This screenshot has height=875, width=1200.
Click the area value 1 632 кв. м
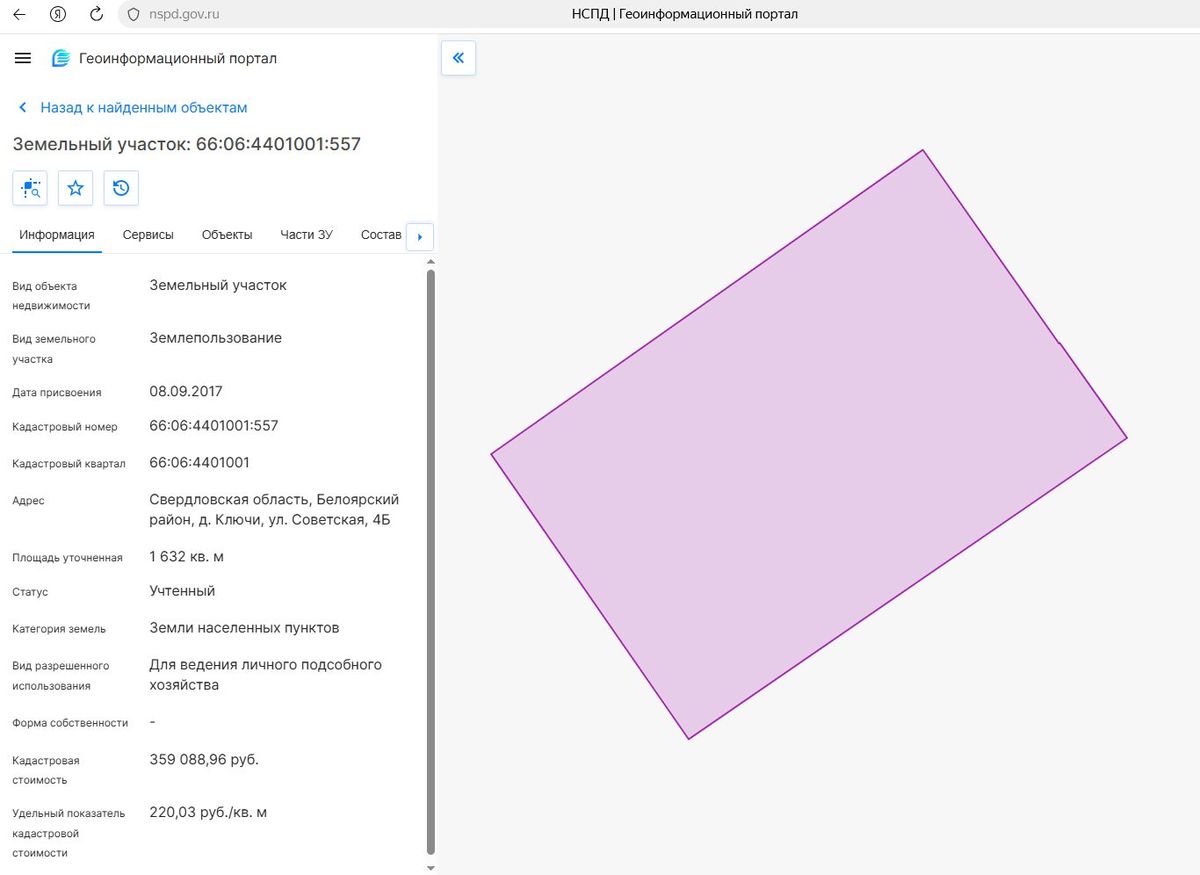coord(187,557)
